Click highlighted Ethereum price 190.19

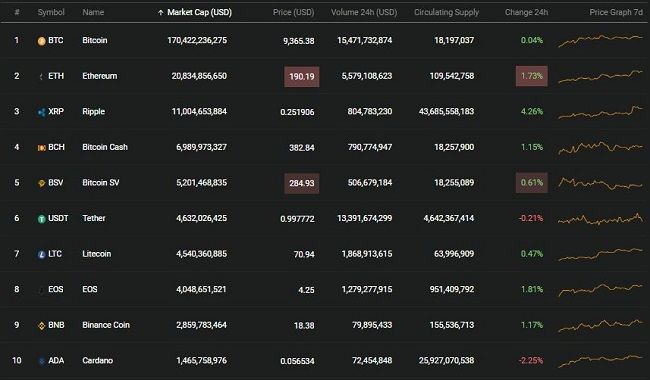tap(302, 77)
